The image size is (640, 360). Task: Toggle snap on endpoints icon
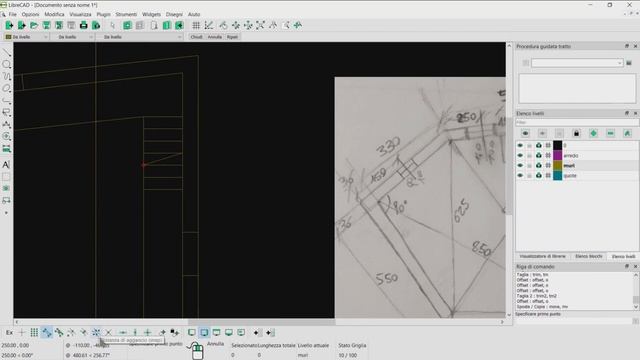[x=47, y=333]
